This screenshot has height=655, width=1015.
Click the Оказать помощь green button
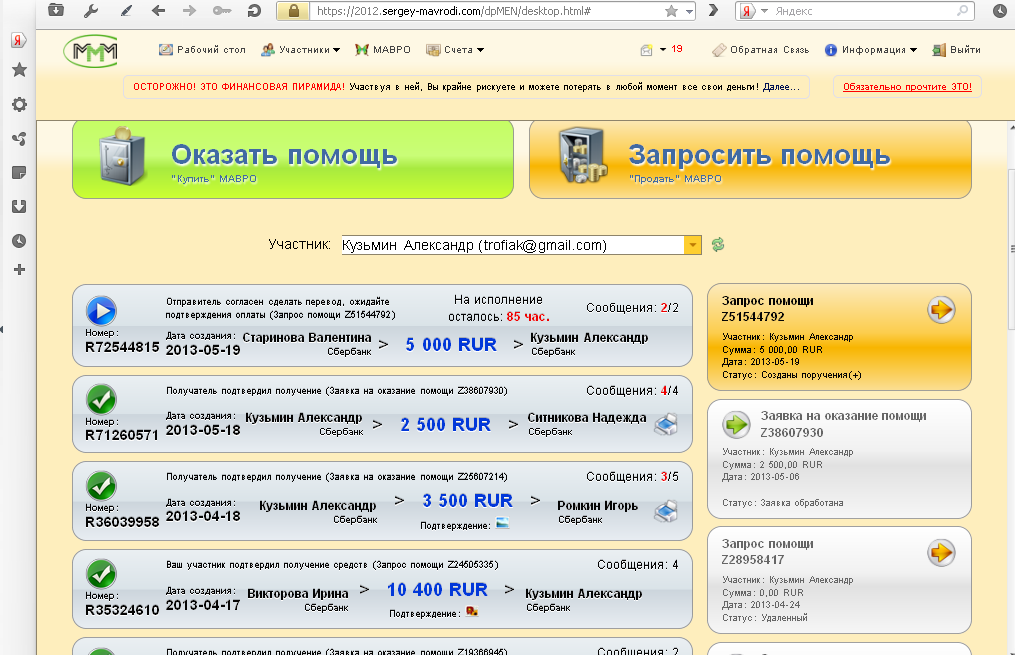293,159
